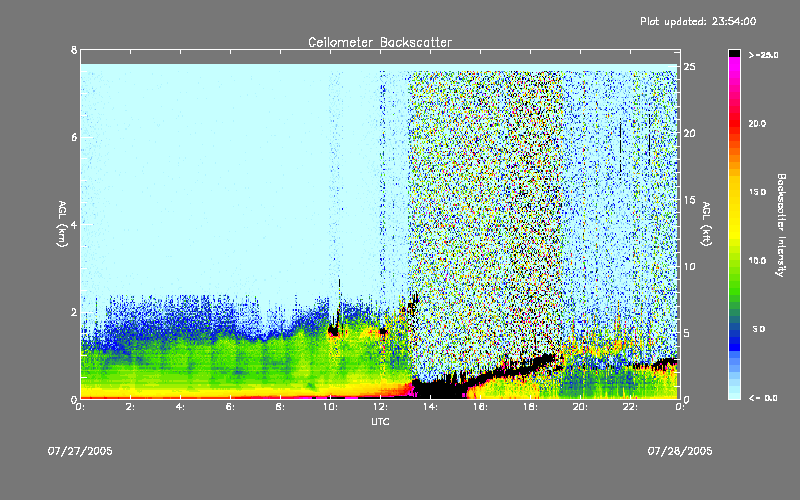Select the "07/28/2005" end date label
The image size is (800, 500).
point(680,451)
